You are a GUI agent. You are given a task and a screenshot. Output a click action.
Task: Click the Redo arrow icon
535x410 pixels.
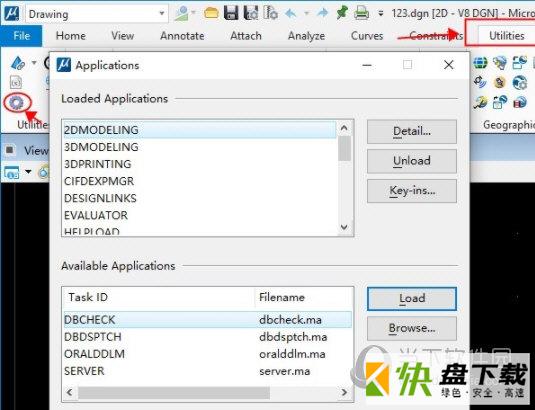(322, 13)
